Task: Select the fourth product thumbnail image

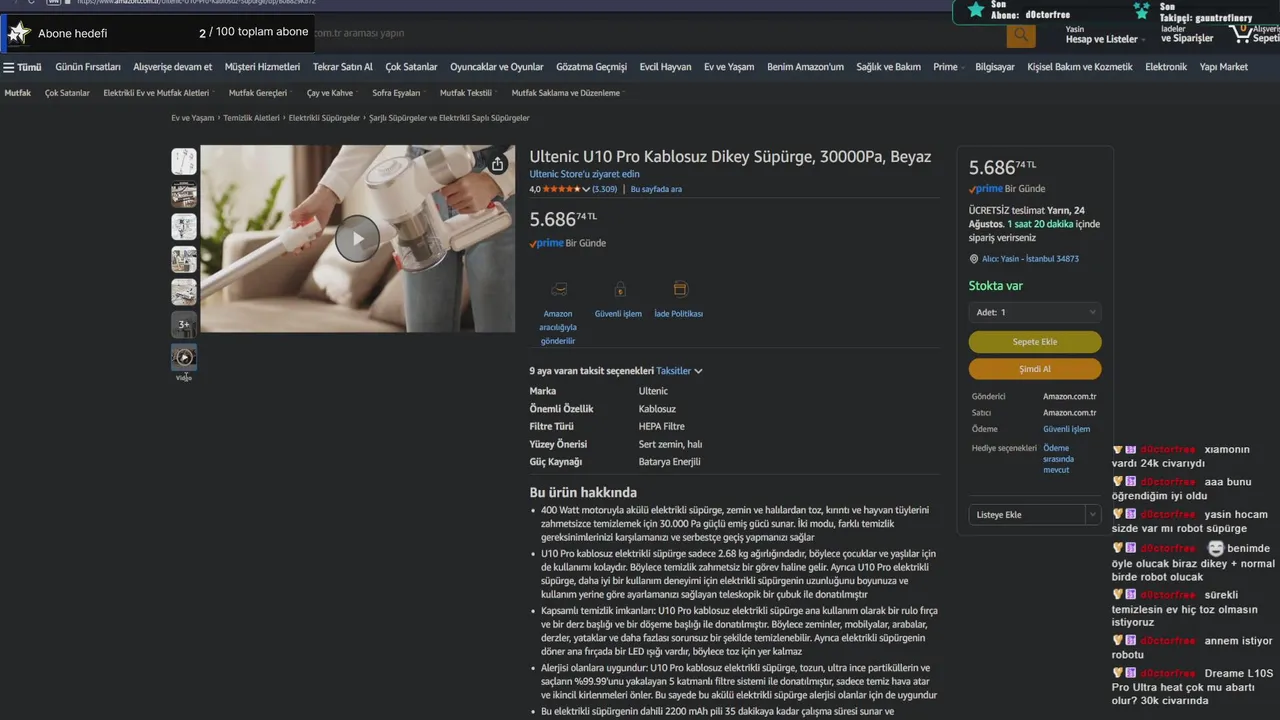Action: pyautogui.click(x=184, y=259)
